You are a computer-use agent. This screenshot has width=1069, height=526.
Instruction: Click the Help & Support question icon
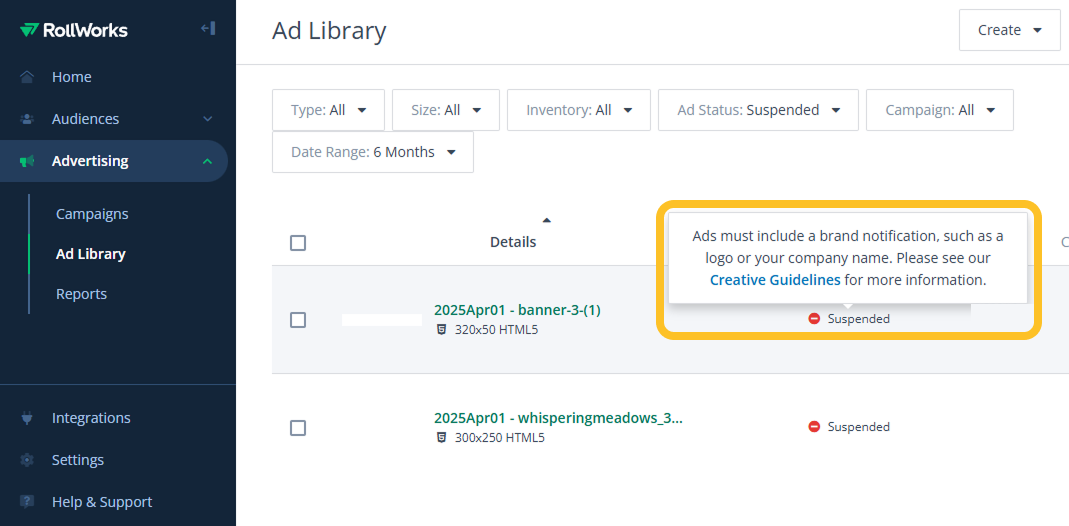point(27,502)
